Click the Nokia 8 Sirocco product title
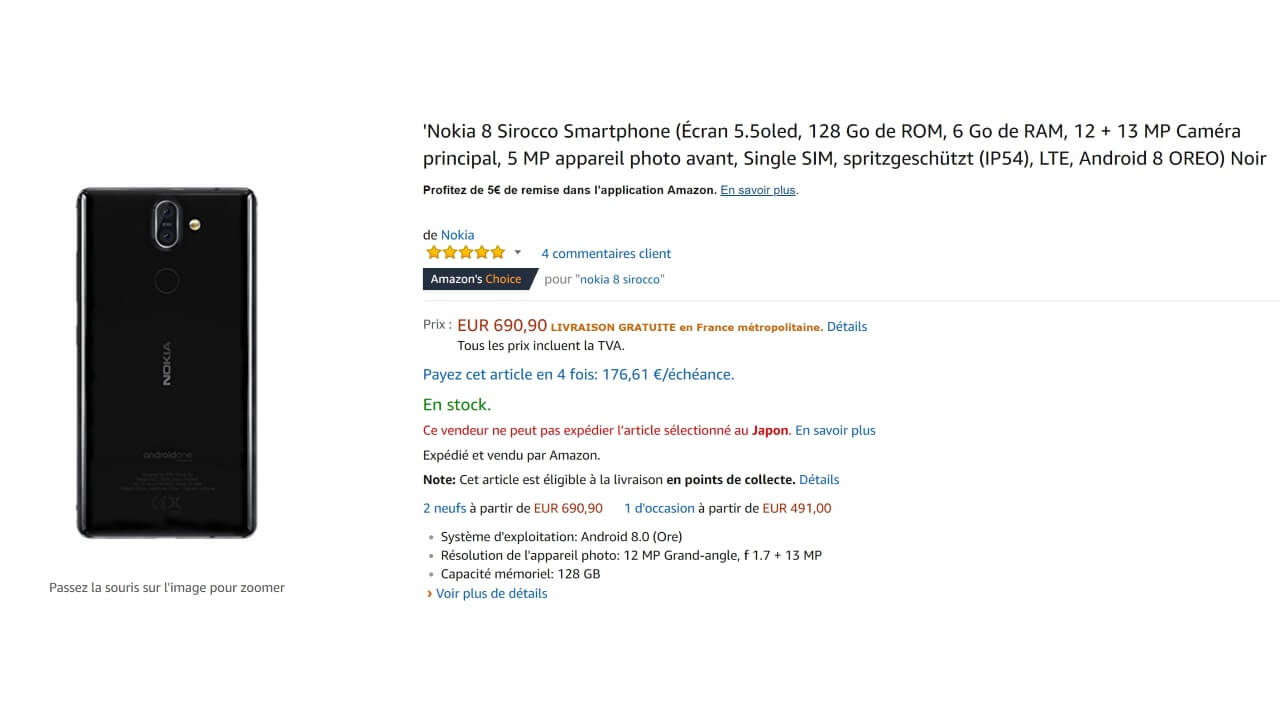This screenshot has height=720, width=1280. pyautogui.click(x=844, y=145)
